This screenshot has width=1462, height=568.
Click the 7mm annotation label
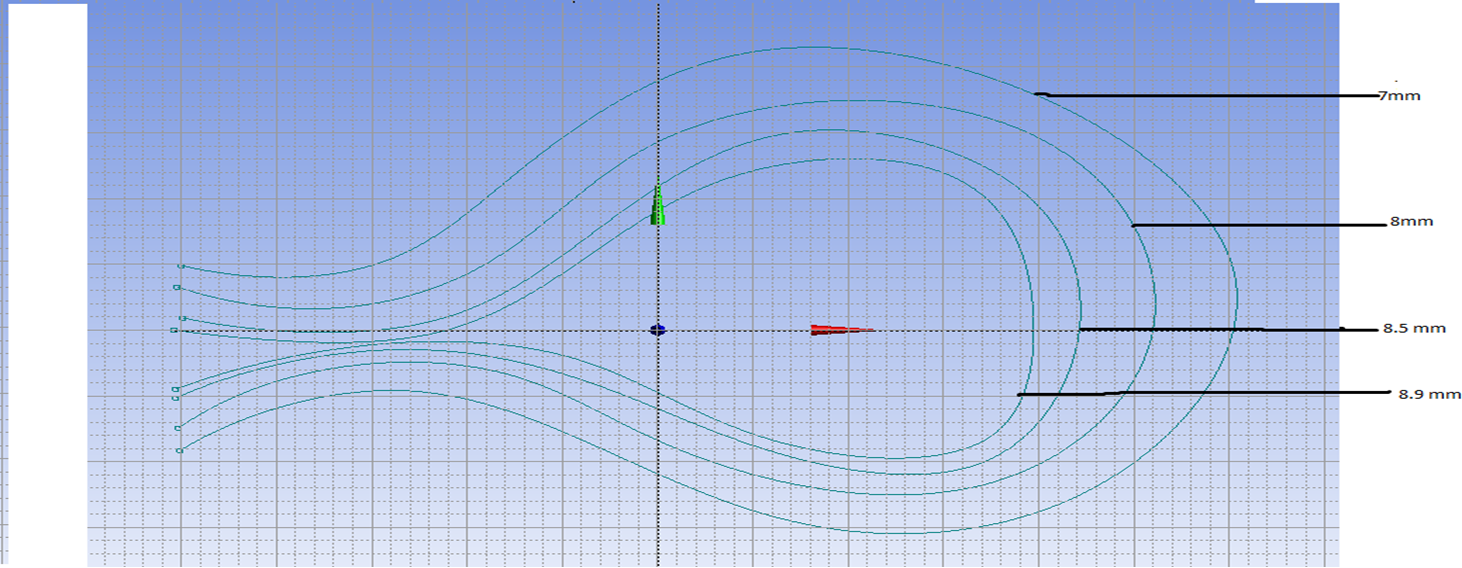(1399, 96)
